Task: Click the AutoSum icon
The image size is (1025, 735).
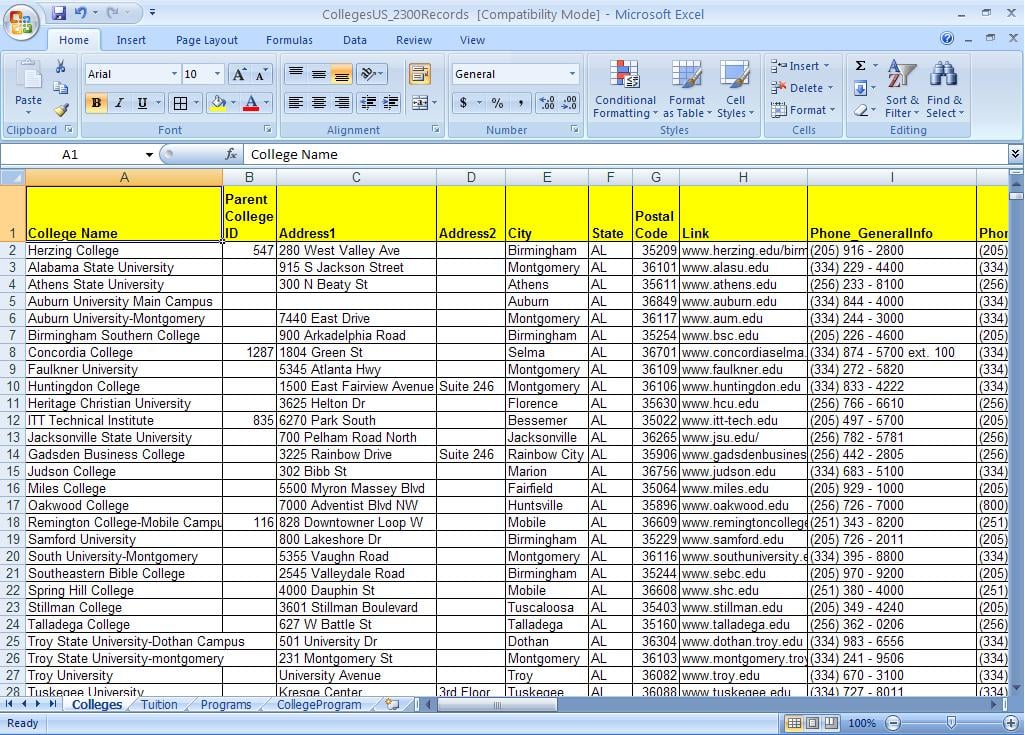Action: 861,66
